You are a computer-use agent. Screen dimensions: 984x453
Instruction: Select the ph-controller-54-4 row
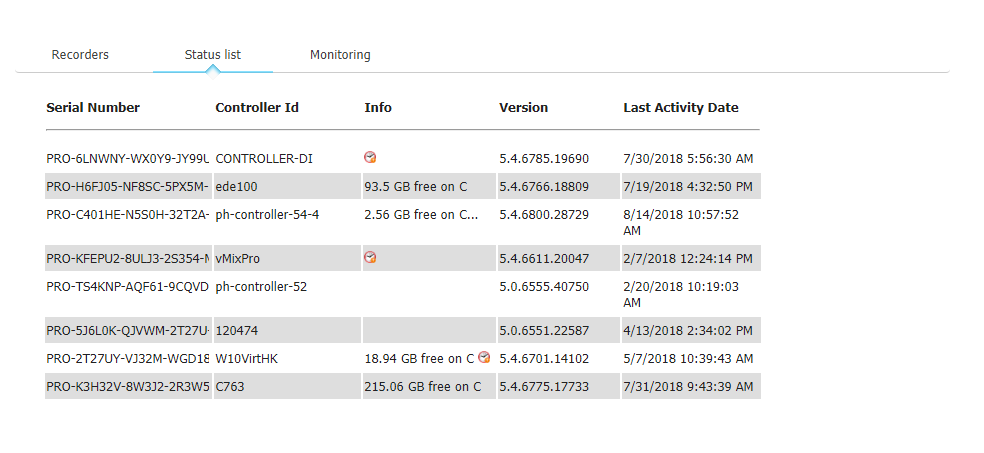tap(403, 222)
